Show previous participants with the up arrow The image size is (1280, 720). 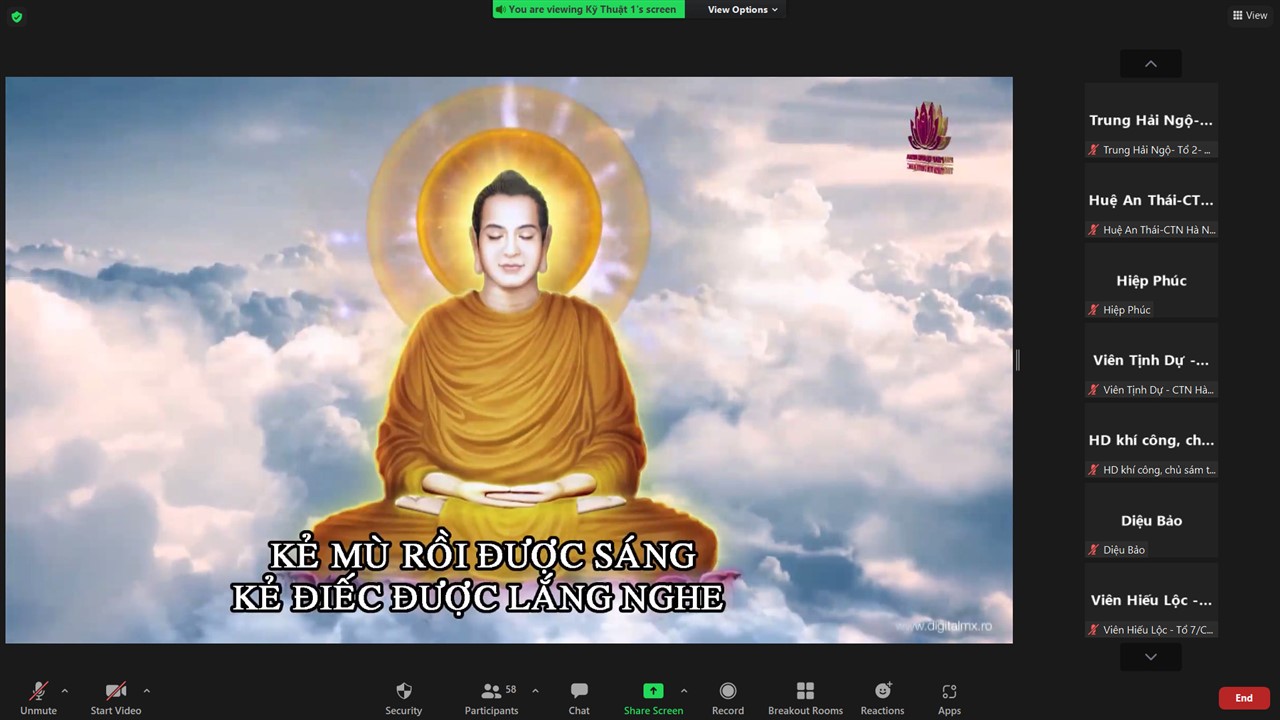pos(1151,64)
